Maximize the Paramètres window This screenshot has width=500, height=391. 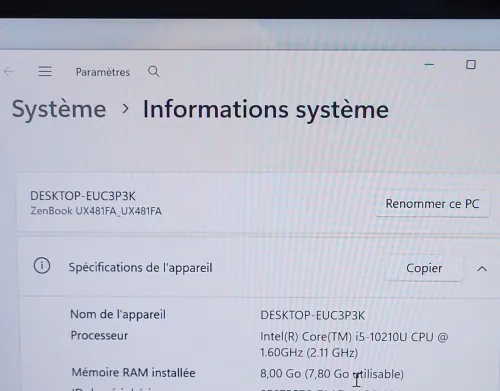coord(471,64)
